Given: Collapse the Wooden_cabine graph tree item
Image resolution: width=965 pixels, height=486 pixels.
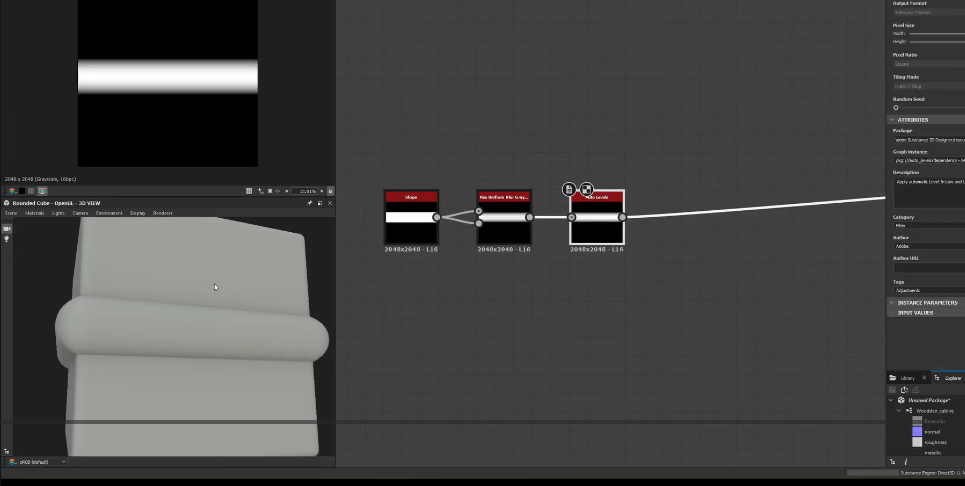Looking at the screenshot, I should click(x=899, y=410).
